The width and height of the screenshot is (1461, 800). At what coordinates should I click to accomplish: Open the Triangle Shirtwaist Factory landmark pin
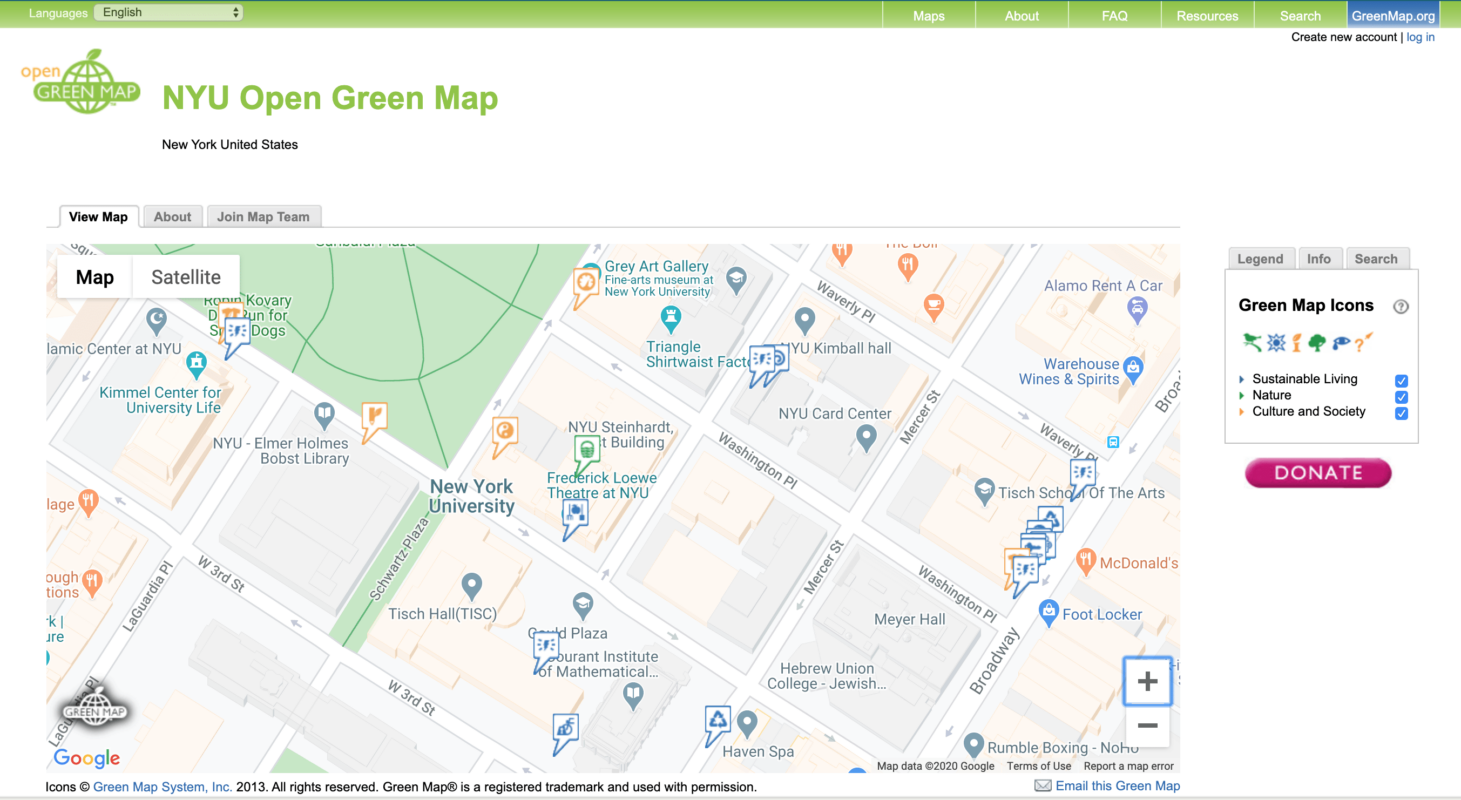coord(671,319)
